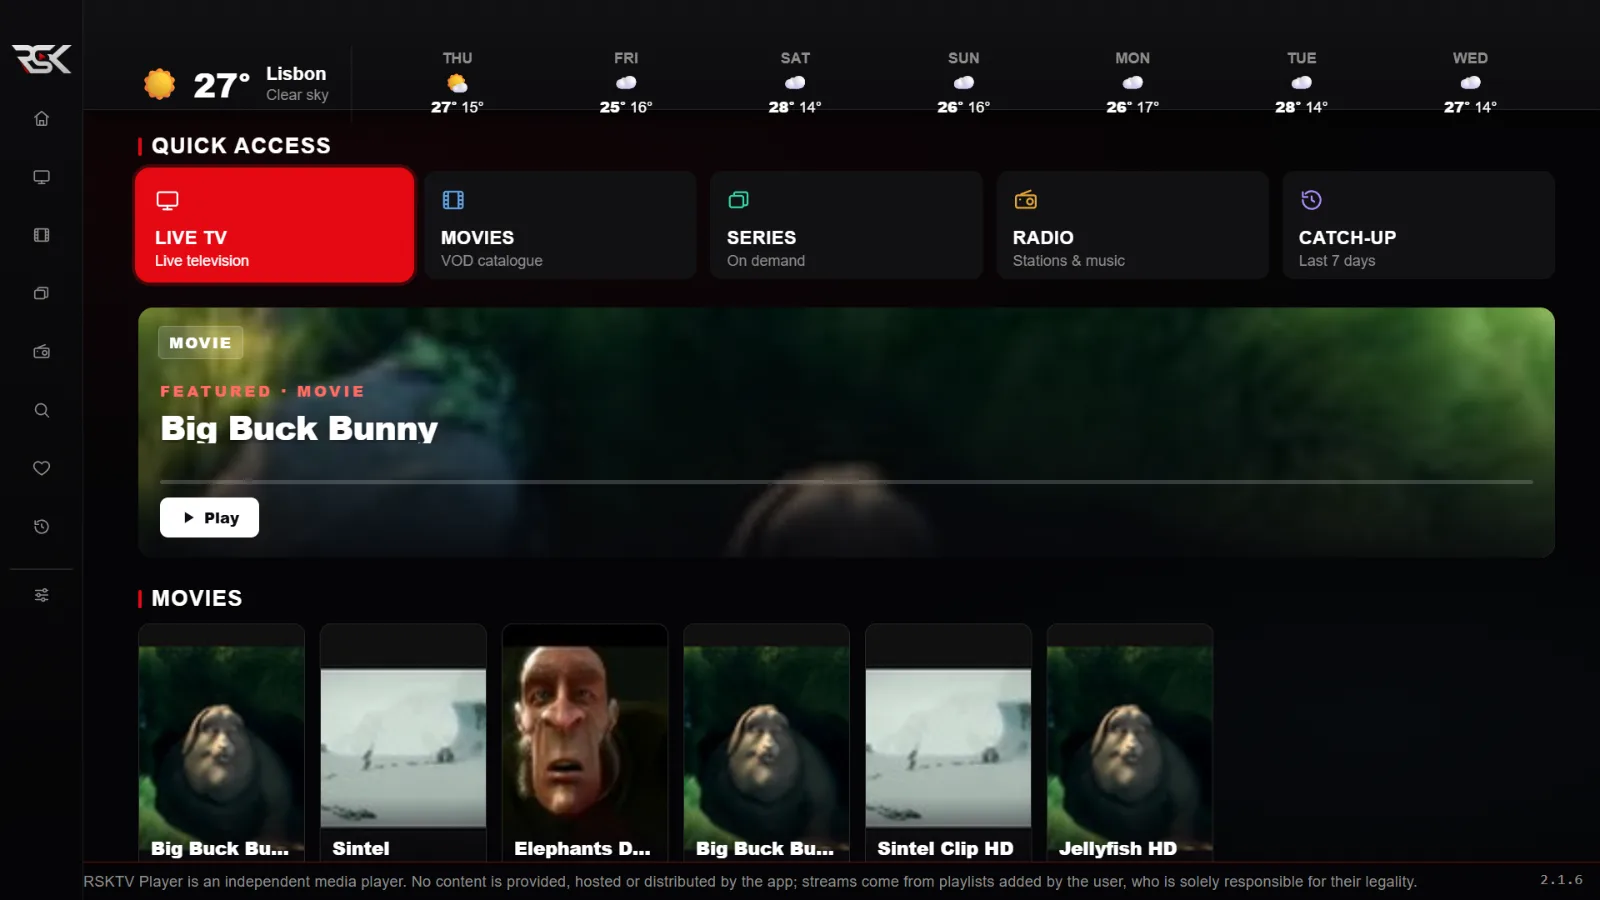The width and height of the screenshot is (1600, 900).
Task: Click the 27° current temperature
Action: coord(221,86)
